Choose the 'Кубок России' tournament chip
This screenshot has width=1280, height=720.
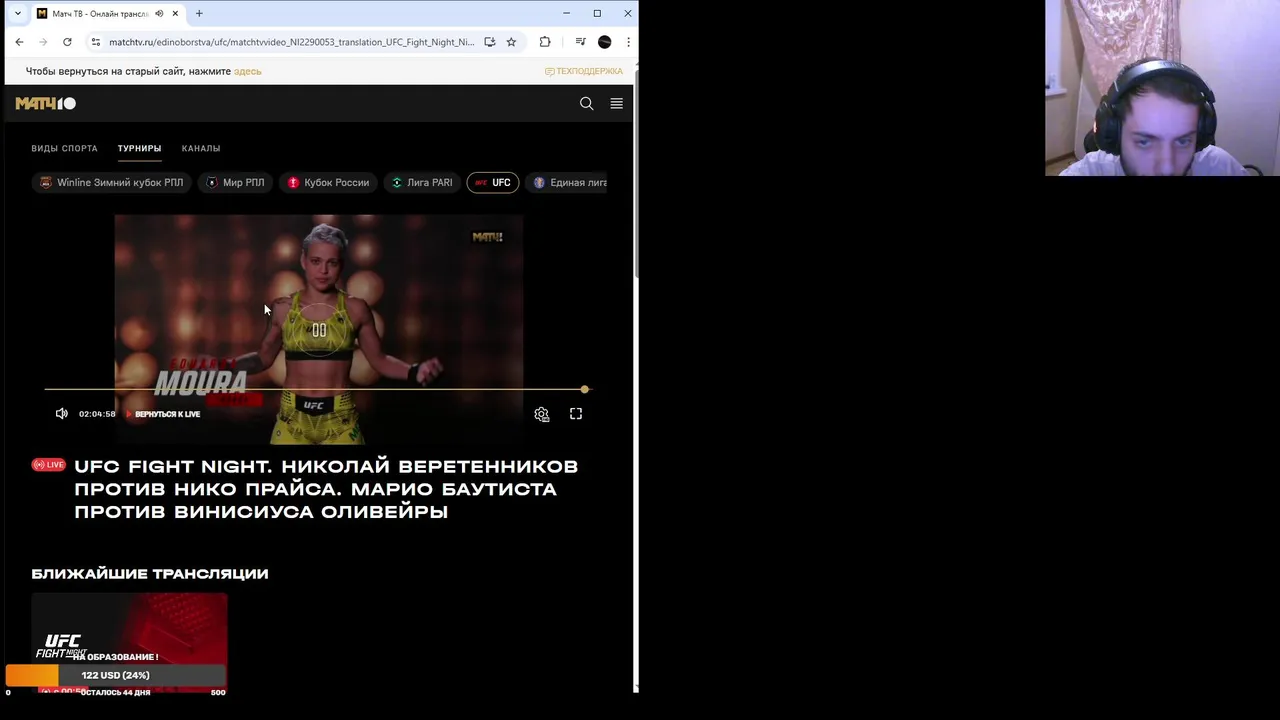(x=328, y=182)
